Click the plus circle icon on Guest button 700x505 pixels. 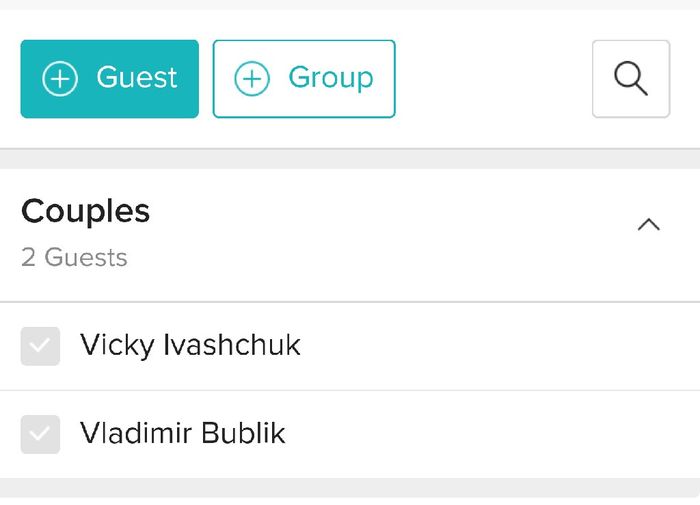[60, 79]
